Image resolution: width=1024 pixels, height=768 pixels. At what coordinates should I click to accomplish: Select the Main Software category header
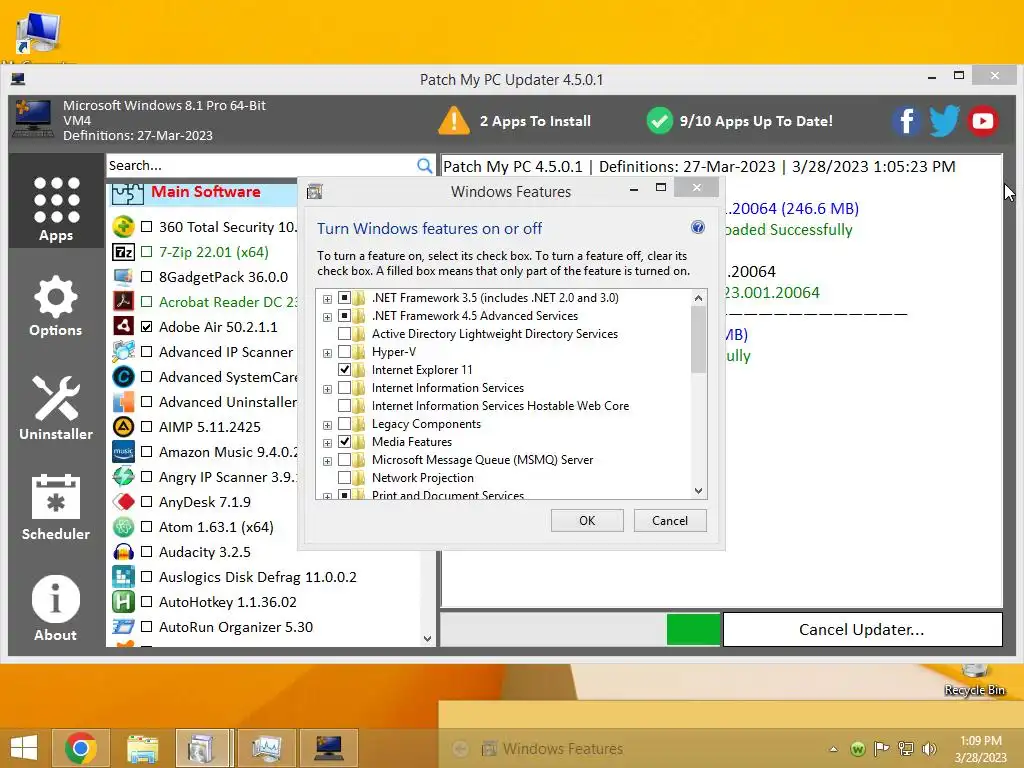[206, 192]
